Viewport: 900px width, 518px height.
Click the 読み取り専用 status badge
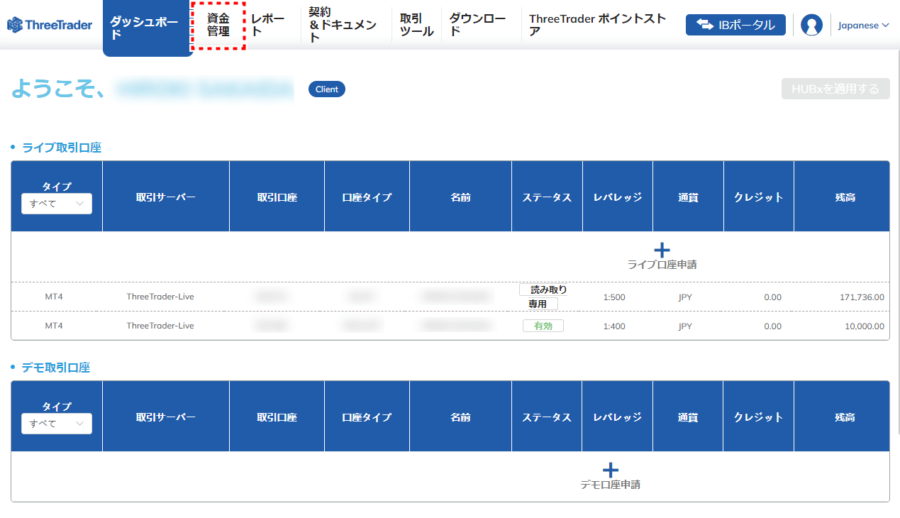pyautogui.click(x=544, y=297)
